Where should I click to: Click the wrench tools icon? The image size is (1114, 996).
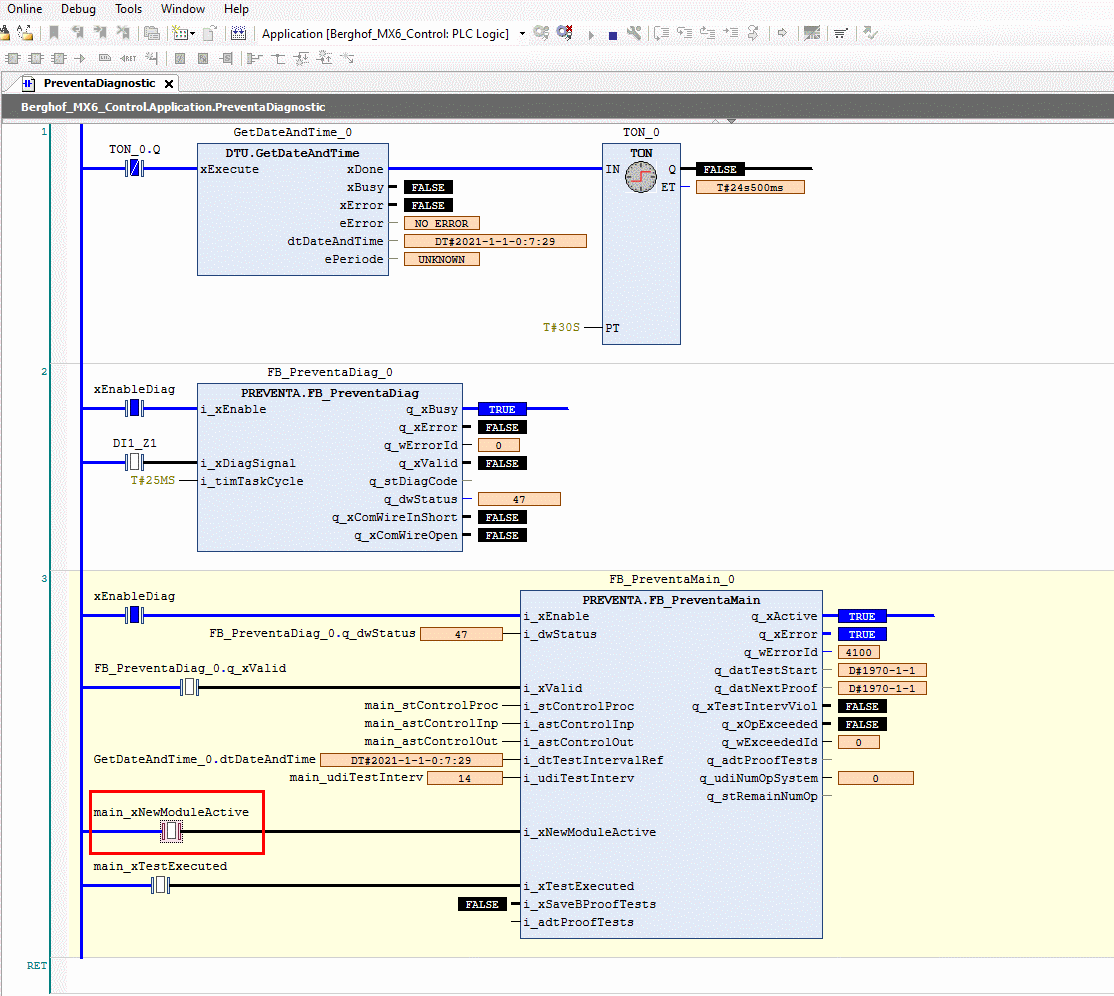(x=634, y=33)
